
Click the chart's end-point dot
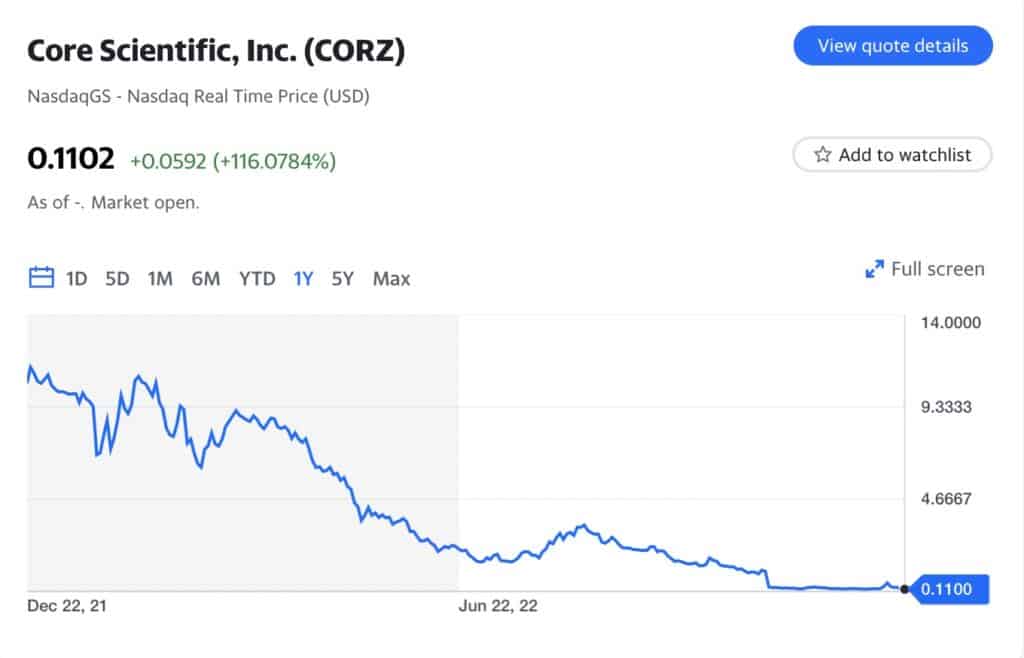(904, 589)
